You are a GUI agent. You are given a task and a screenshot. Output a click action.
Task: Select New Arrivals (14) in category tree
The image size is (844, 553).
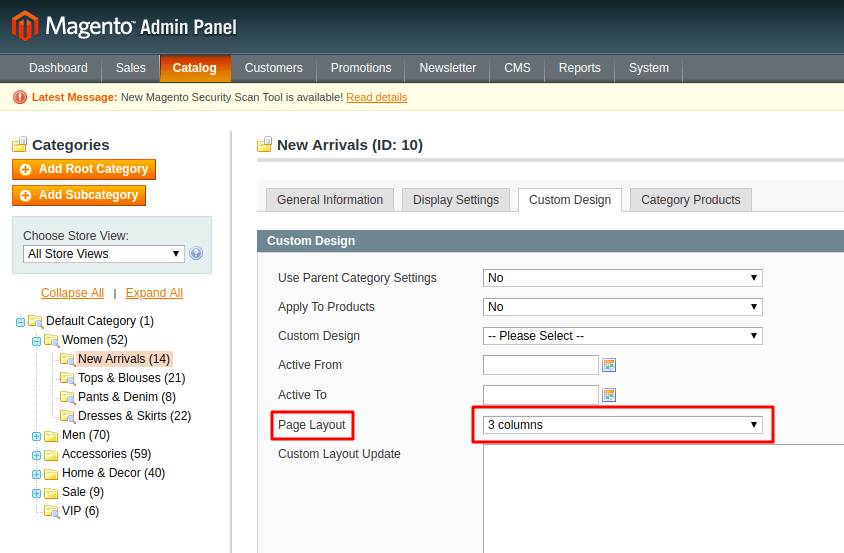[x=124, y=359]
